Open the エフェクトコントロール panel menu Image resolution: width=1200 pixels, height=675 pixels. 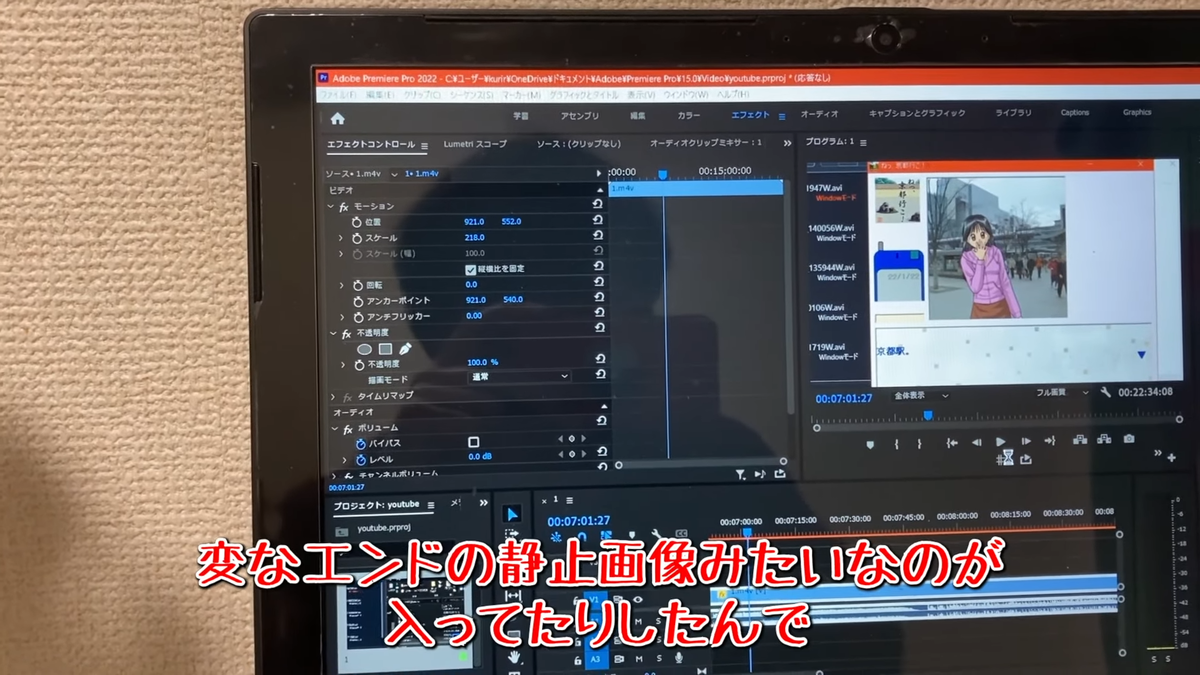424,146
